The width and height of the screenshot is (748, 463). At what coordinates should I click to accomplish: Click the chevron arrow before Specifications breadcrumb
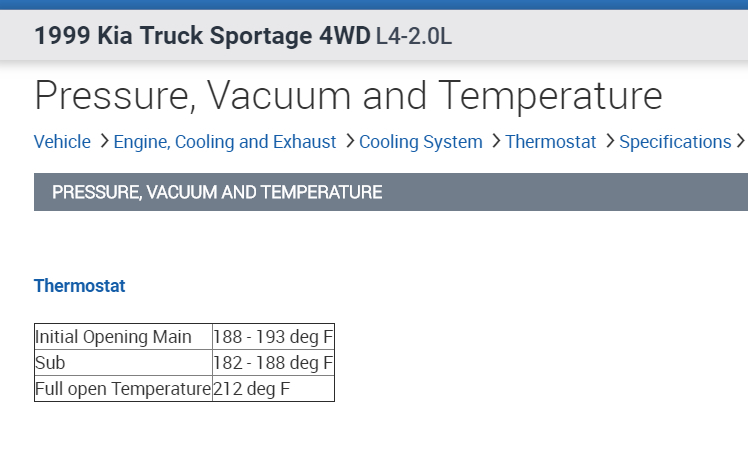tap(610, 141)
